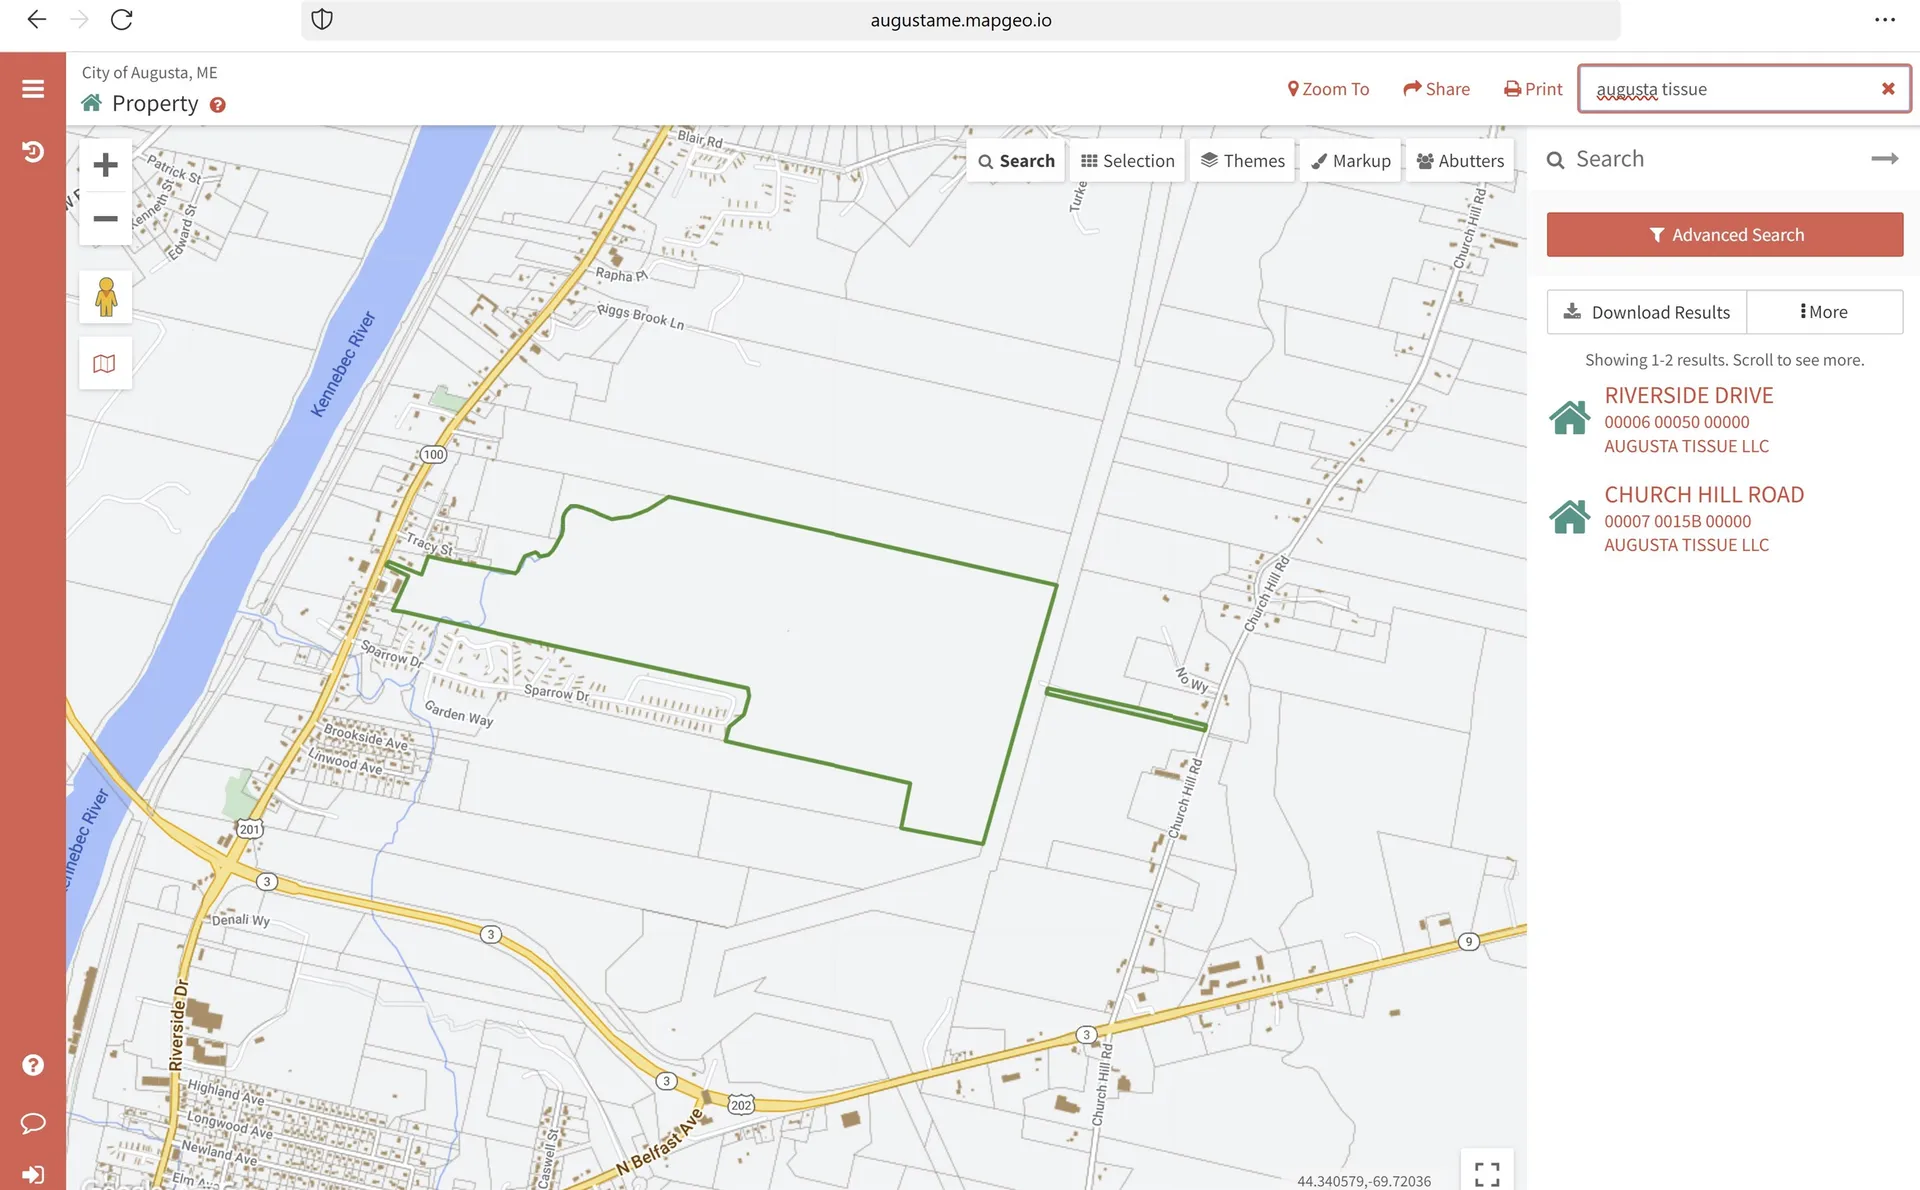Switch to the Themes tab
Viewport: 1920px width, 1190px height.
click(1242, 160)
